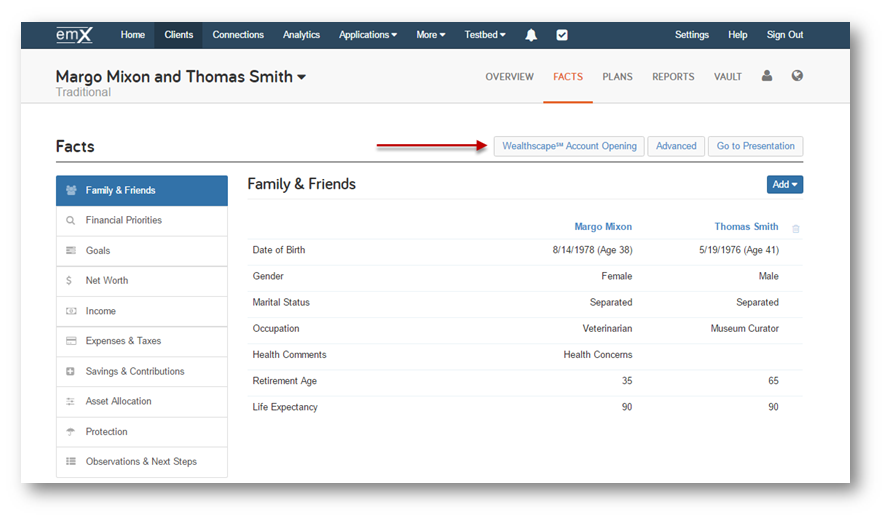This screenshot has height=518, width=885.
Task: Open Thomas Smith's name link
Action: [x=746, y=227]
